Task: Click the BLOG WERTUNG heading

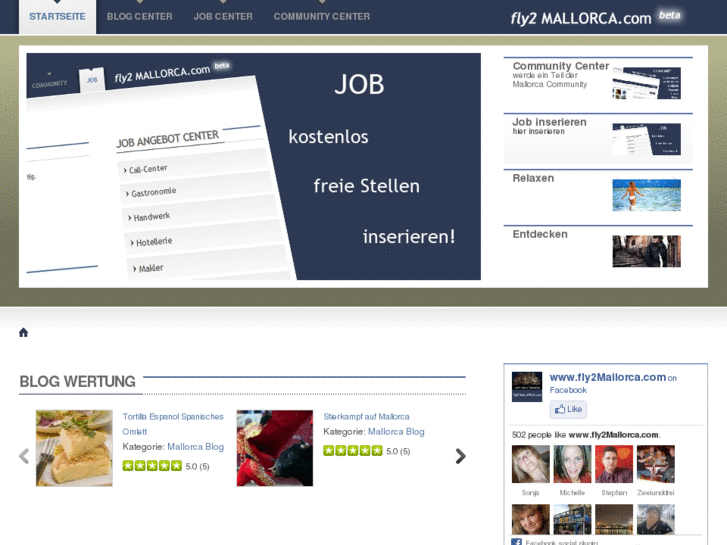Action: point(77,382)
